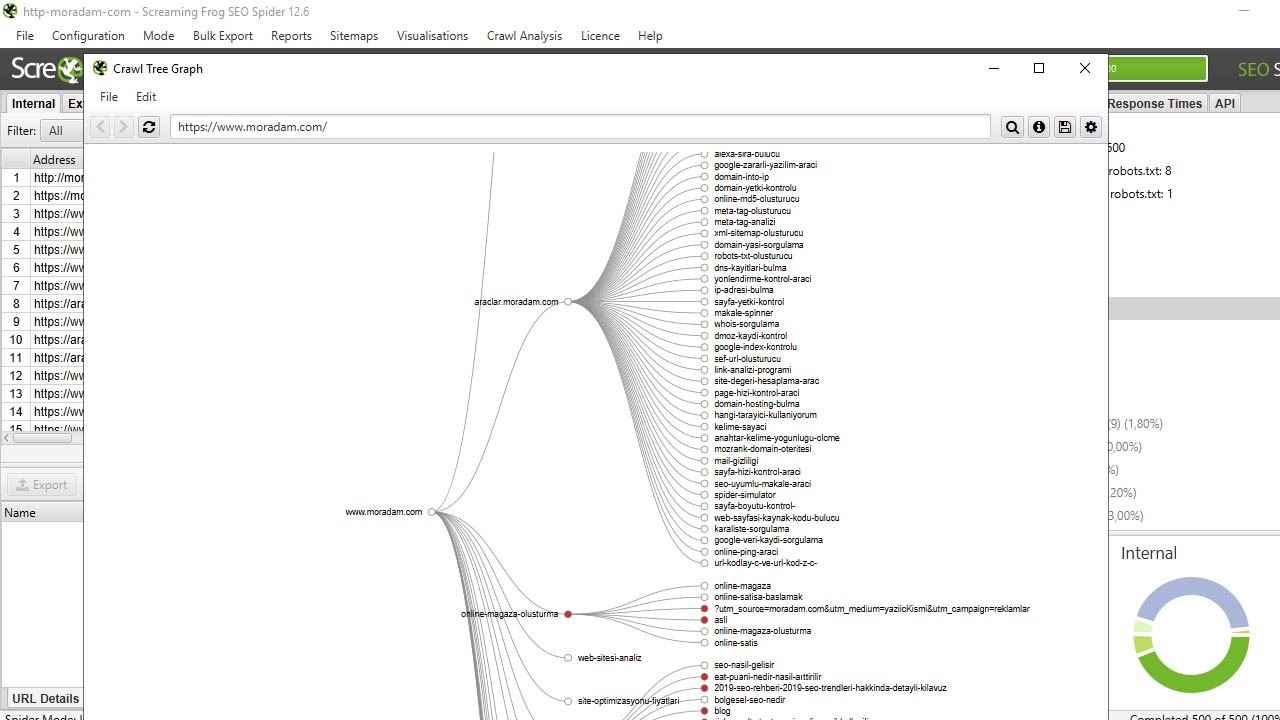Open the Reports menu
This screenshot has width=1280, height=720.
pos(291,35)
